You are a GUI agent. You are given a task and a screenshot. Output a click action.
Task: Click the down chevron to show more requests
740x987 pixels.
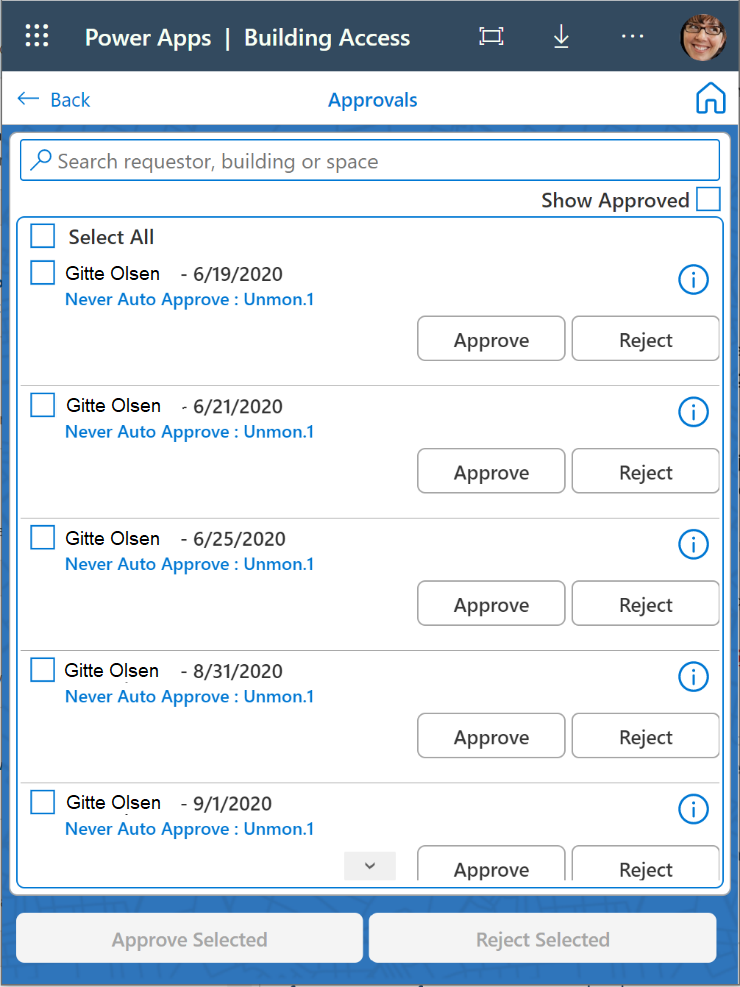click(x=370, y=866)
